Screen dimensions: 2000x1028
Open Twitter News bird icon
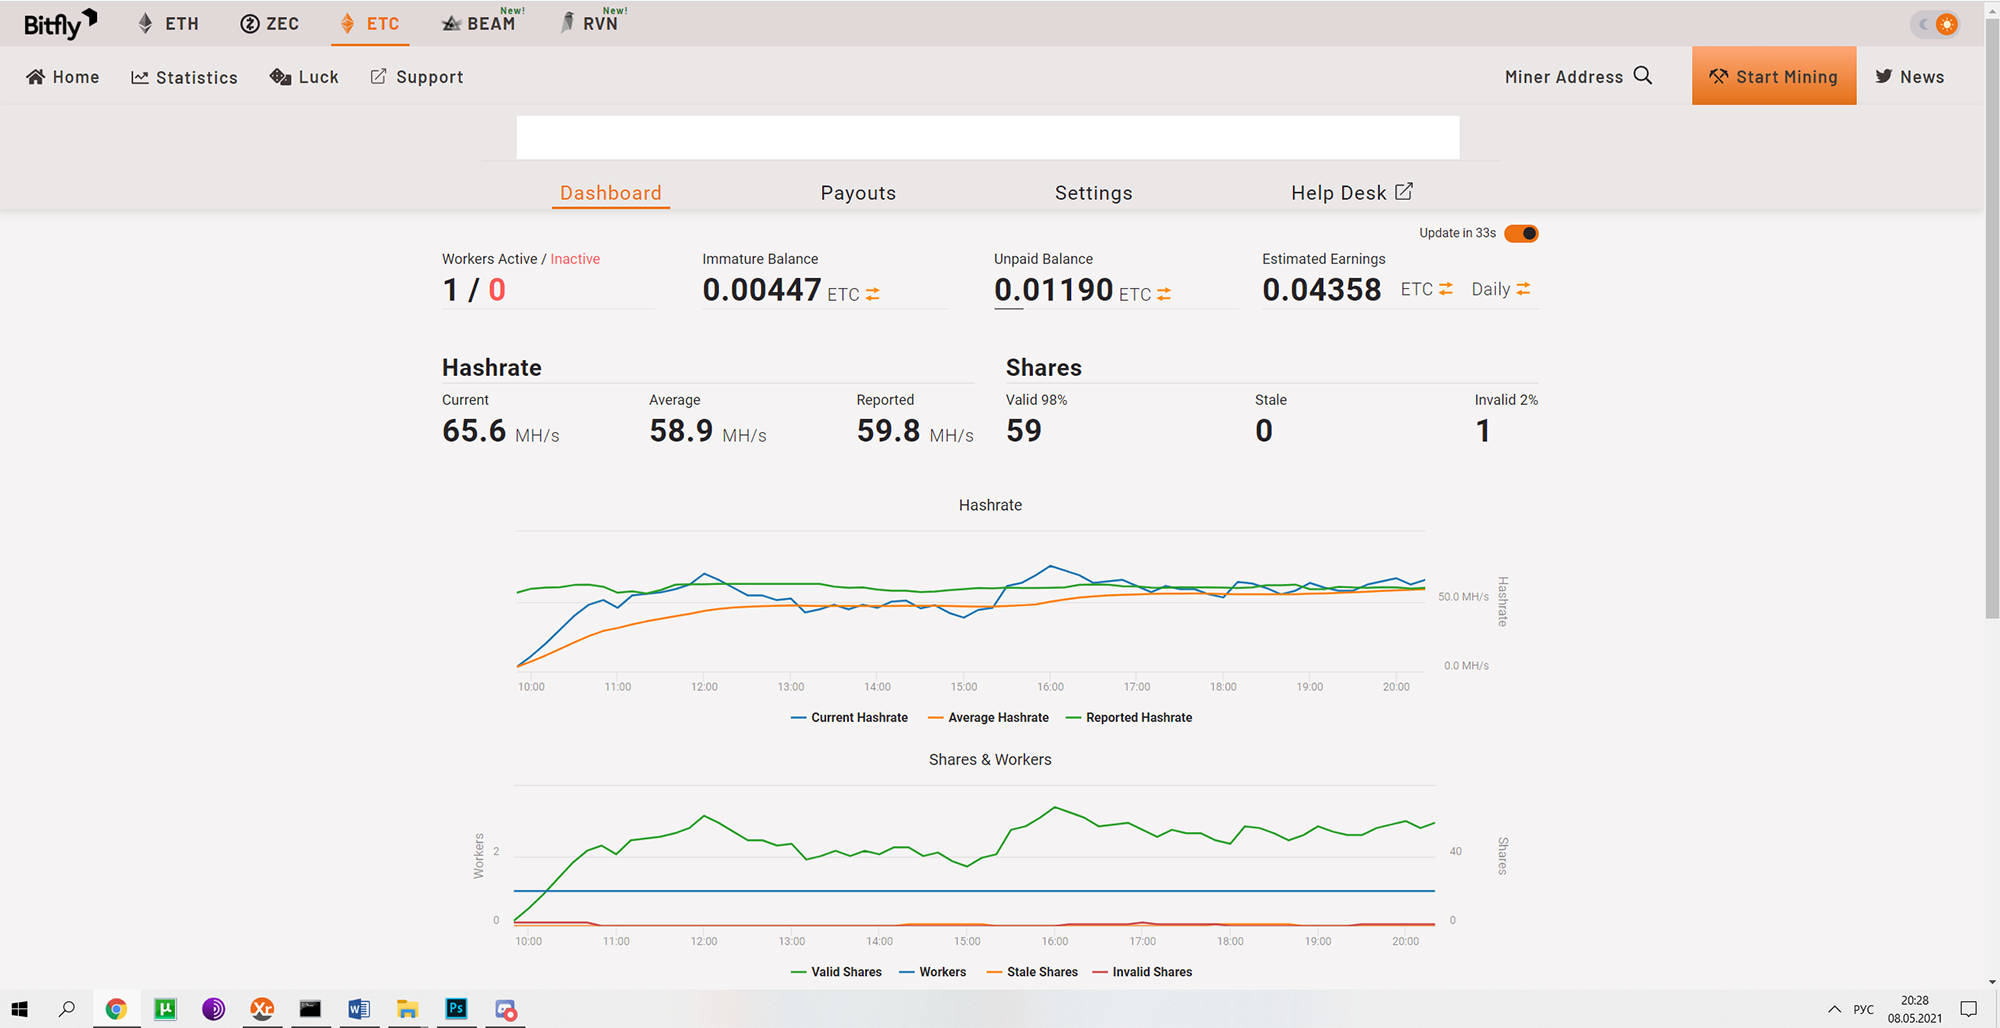[1884, 77]
